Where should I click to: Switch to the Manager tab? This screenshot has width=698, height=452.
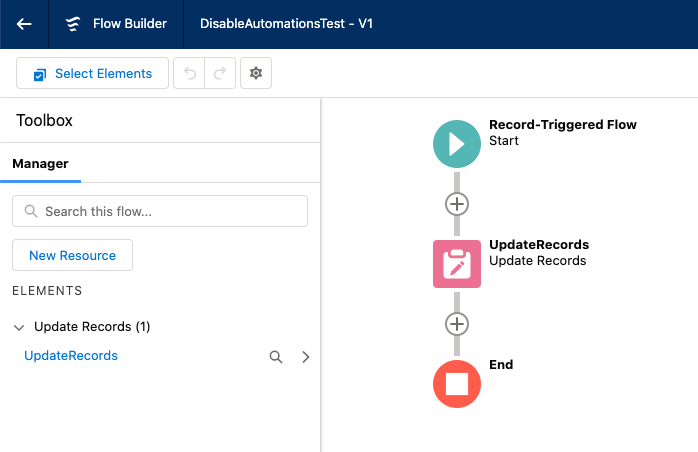[40, 163]
